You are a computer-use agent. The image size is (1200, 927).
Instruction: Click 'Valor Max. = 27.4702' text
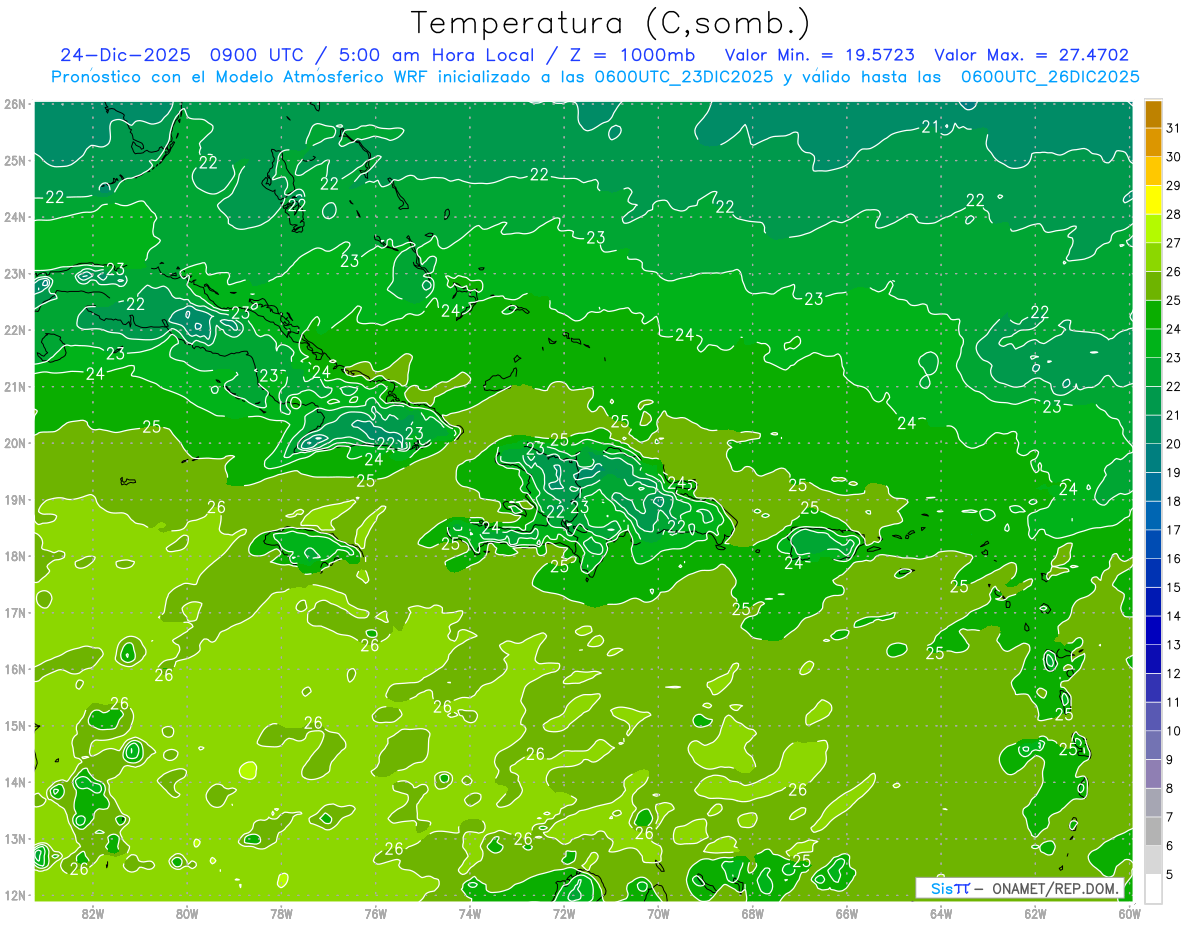pos(1032,55)
